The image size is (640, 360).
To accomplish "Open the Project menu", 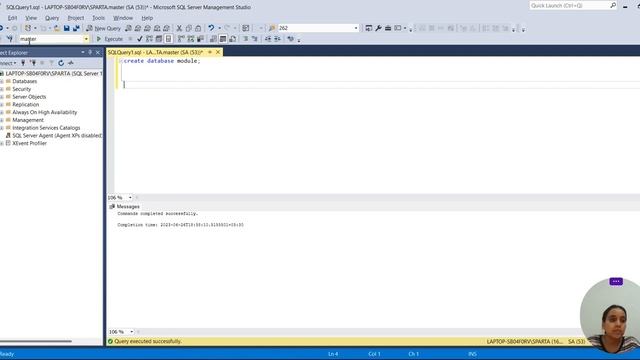I will point(76,18).
